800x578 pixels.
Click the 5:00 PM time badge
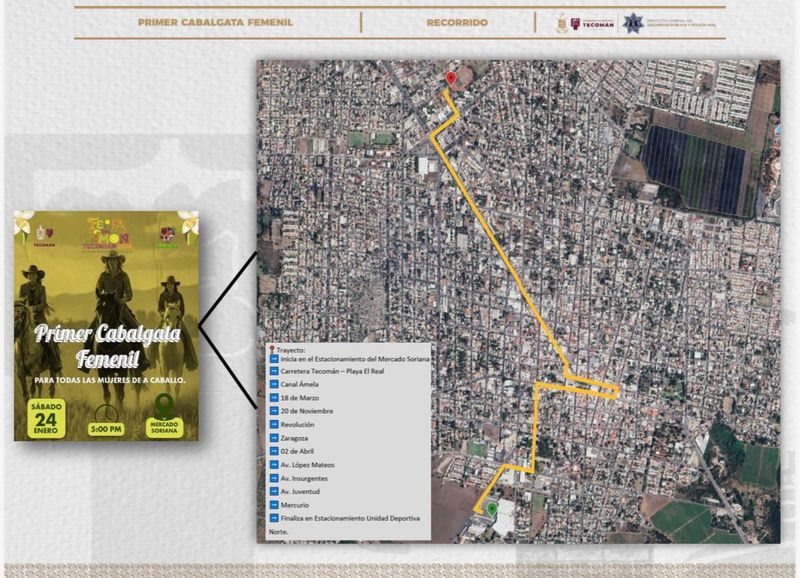click(104, 430)
